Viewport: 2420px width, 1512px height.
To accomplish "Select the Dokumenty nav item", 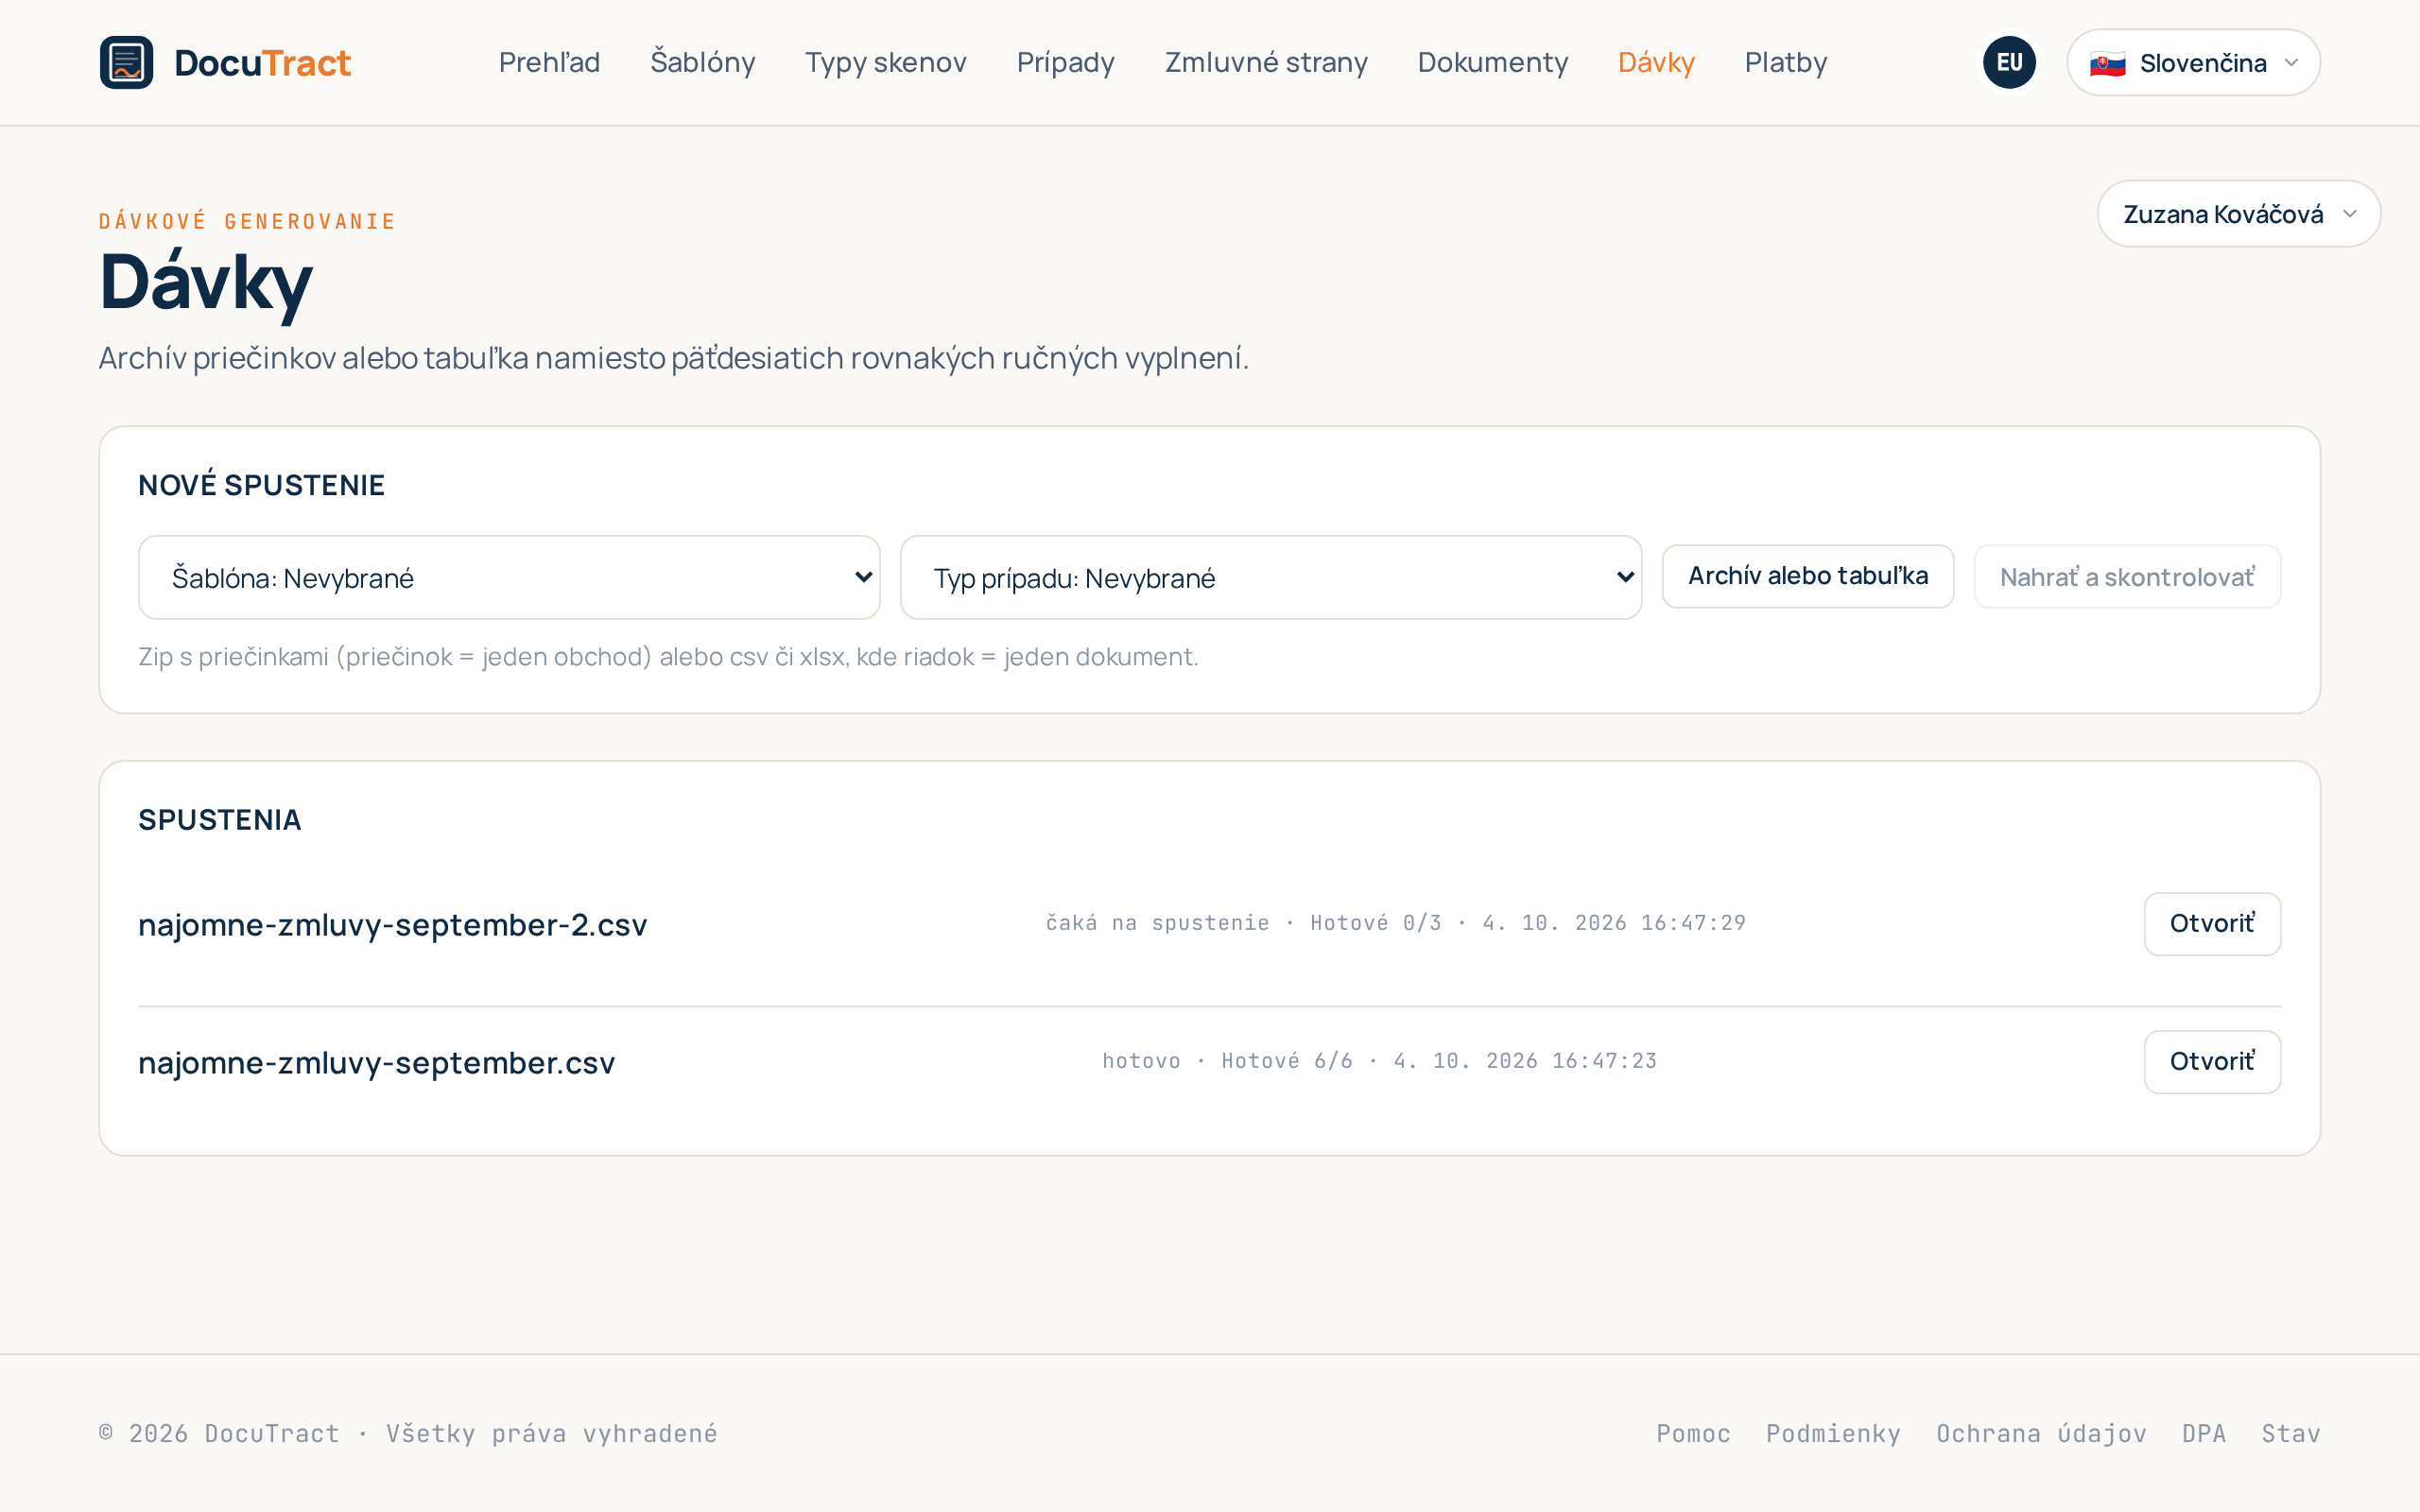I will click(1493, 62).
